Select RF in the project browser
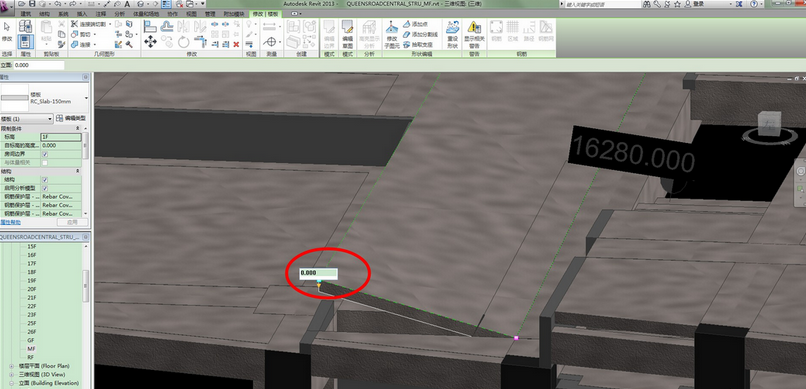This screenshot has height=389, width=806. (x=31, y=357)
